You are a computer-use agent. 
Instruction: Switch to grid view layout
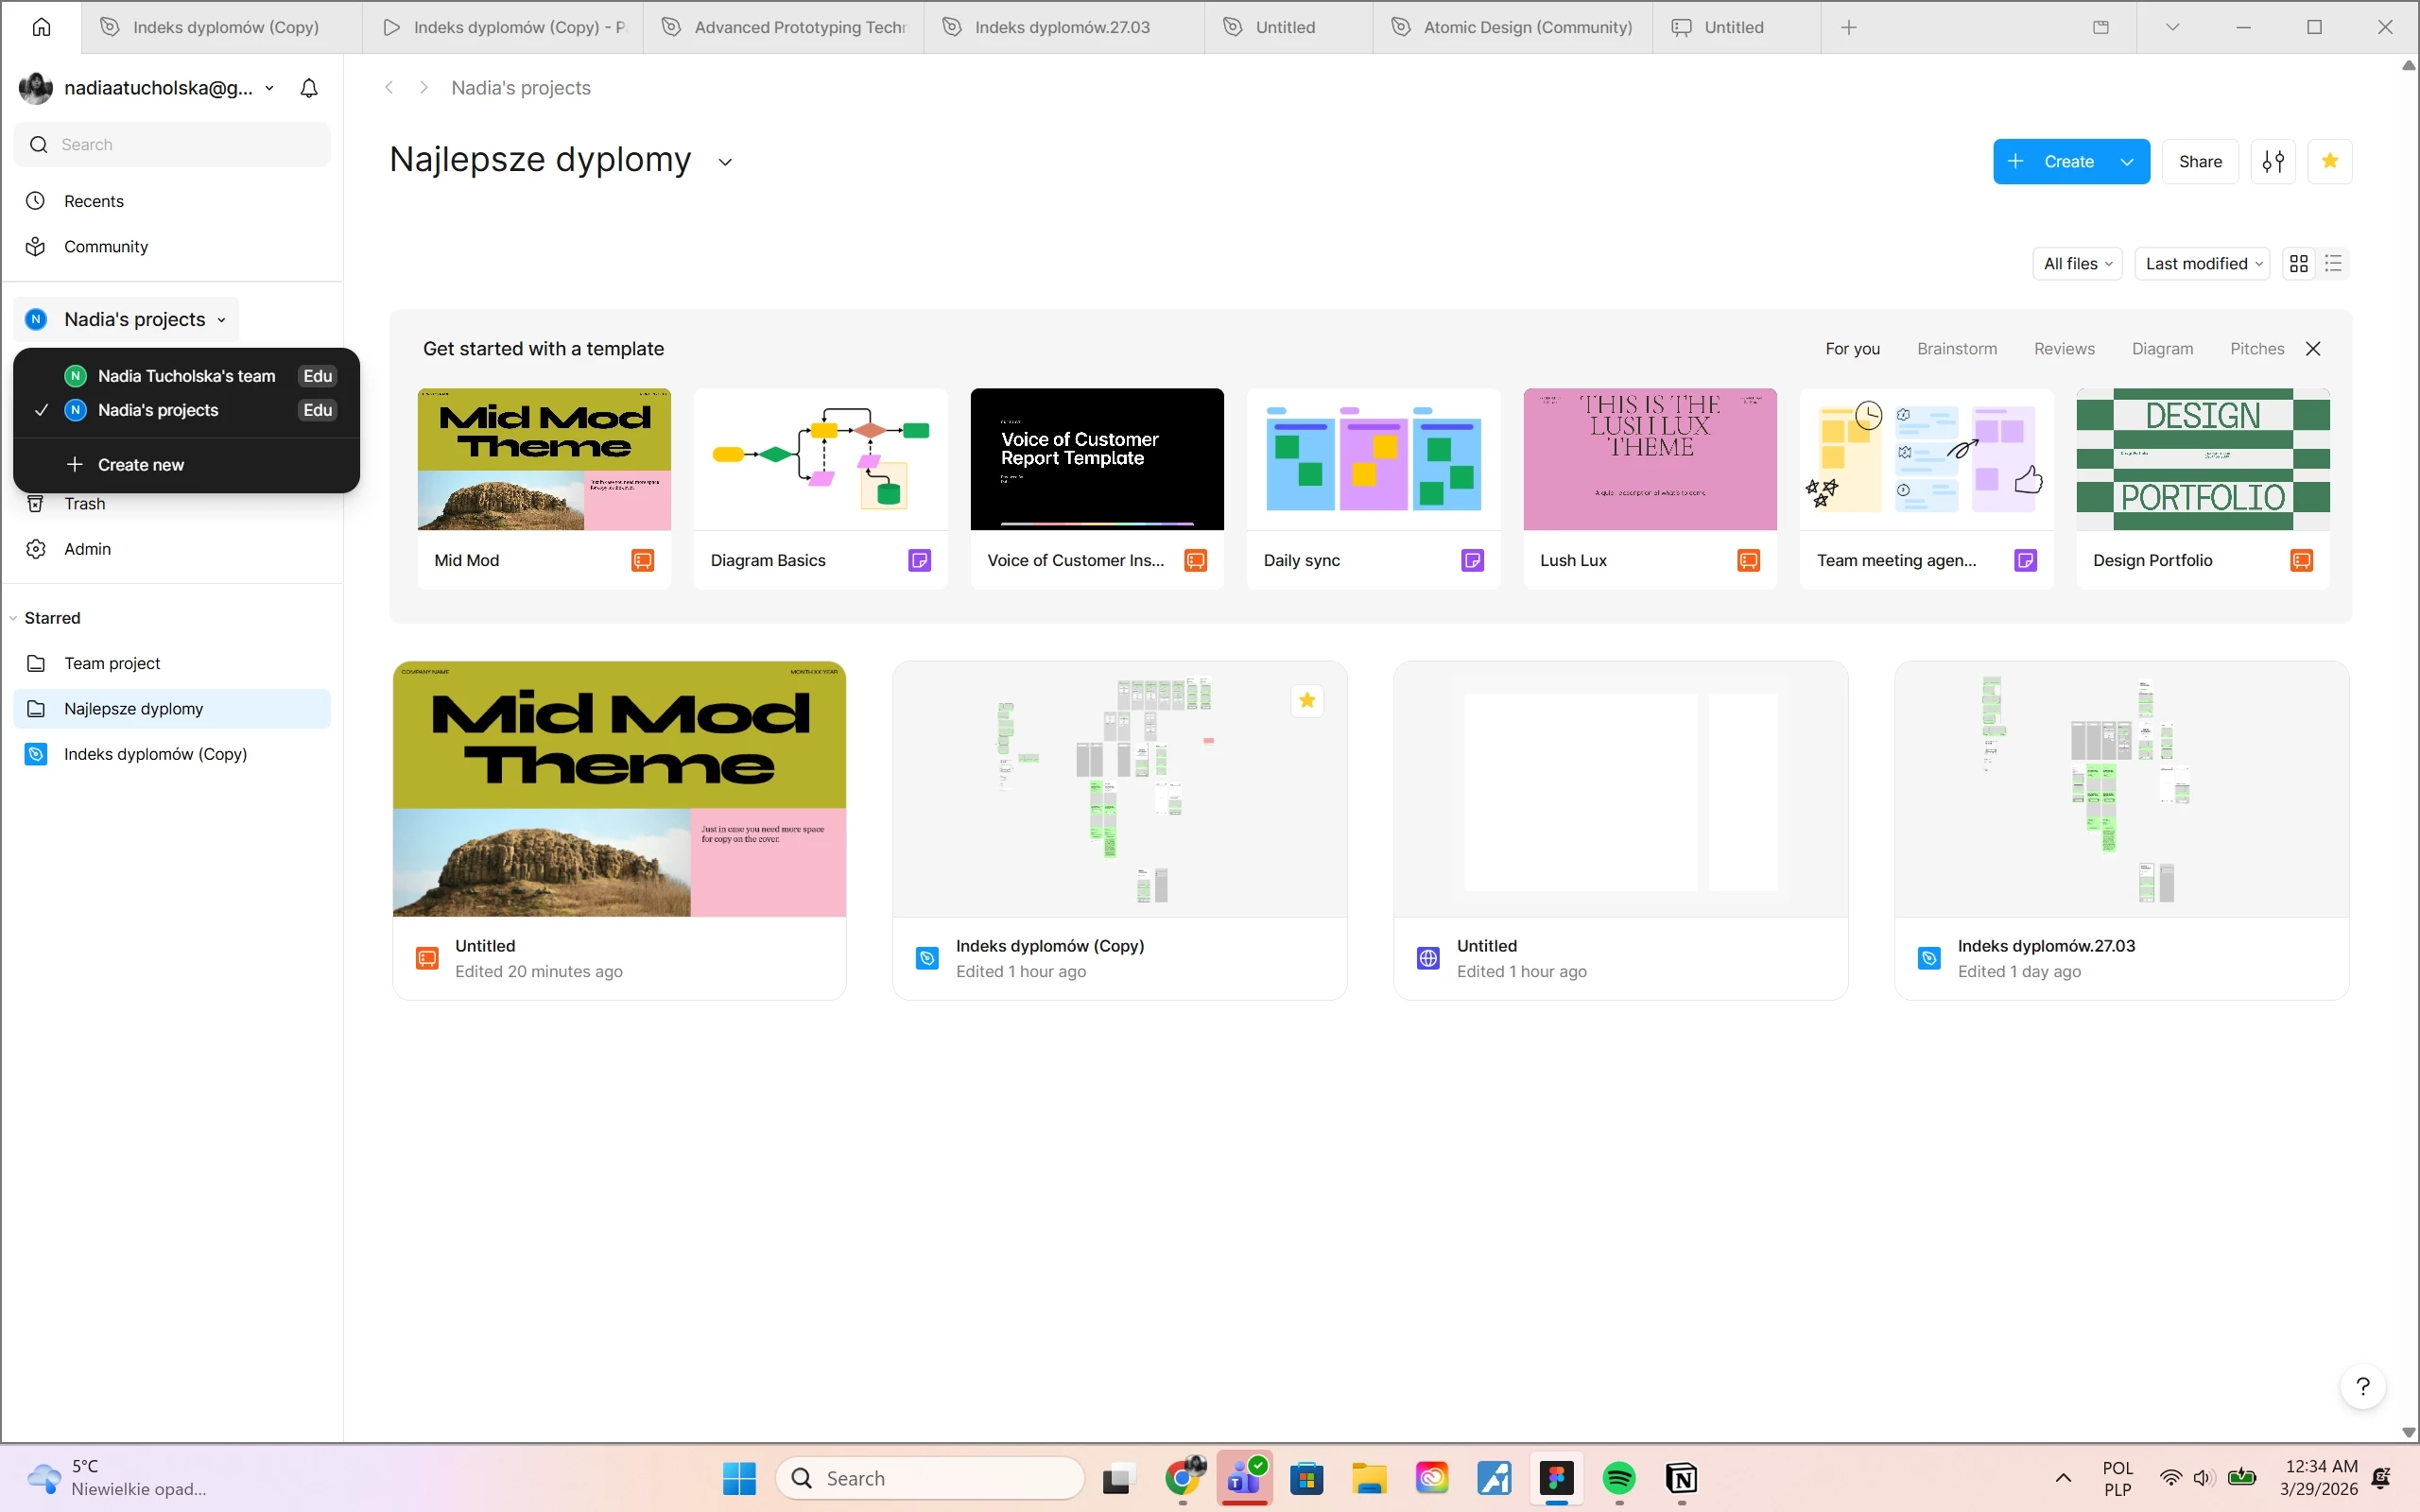(x=2299, y=263)
